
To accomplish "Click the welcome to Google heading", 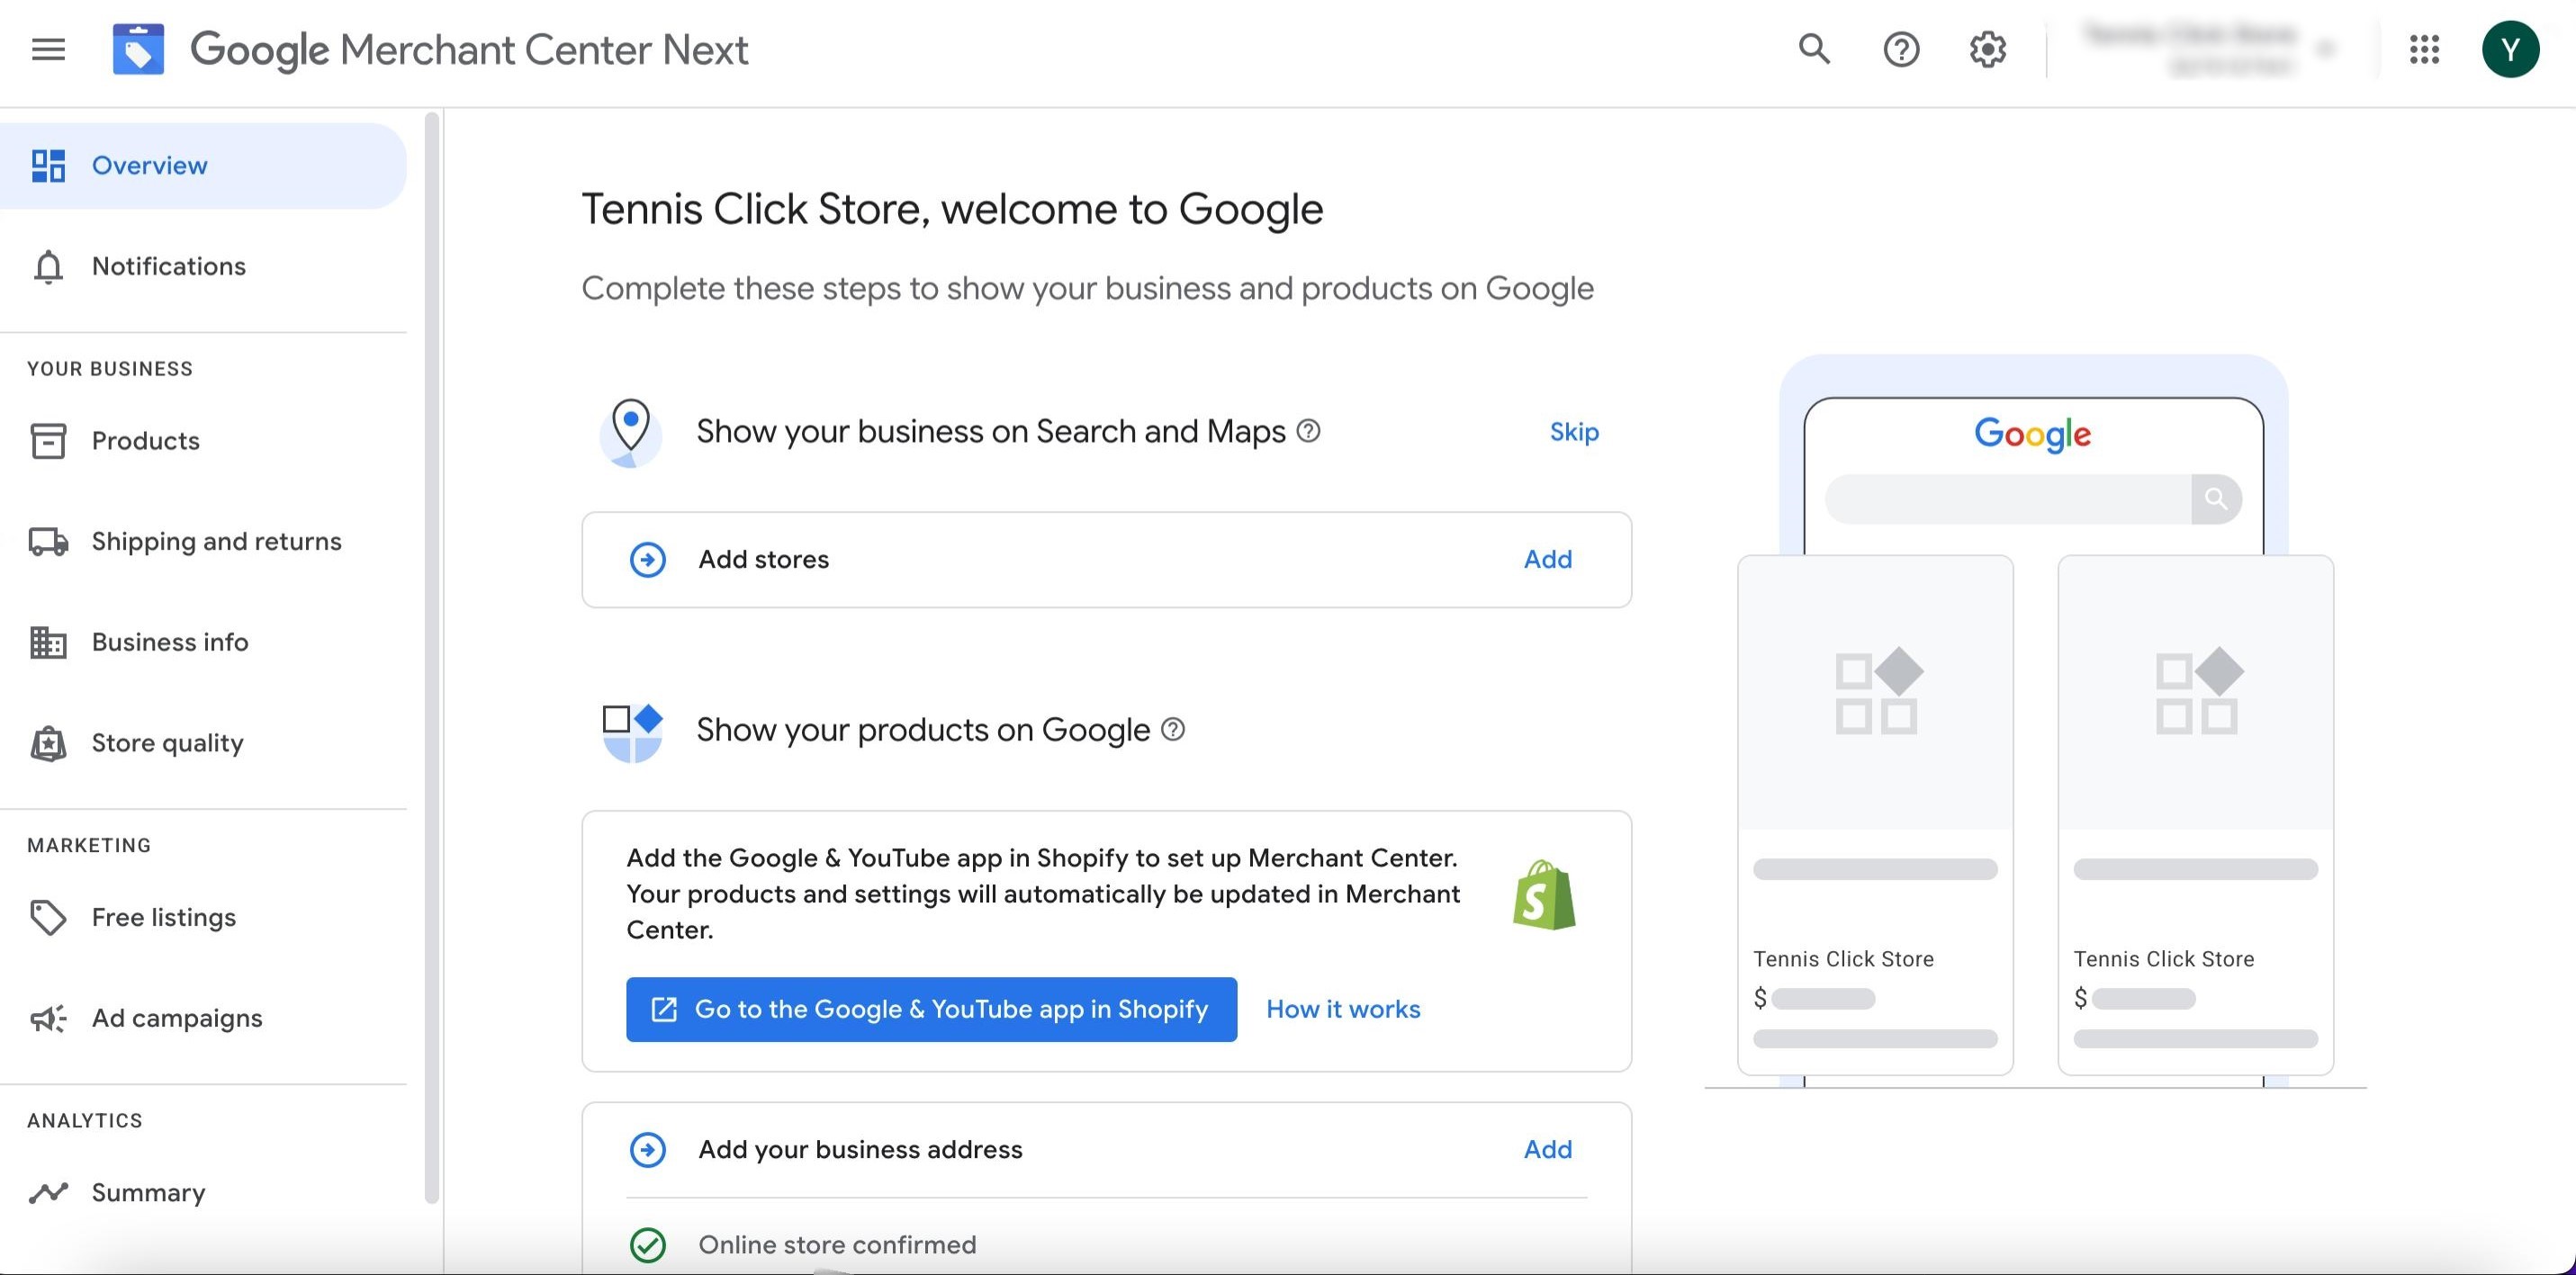I will point(952,209).
